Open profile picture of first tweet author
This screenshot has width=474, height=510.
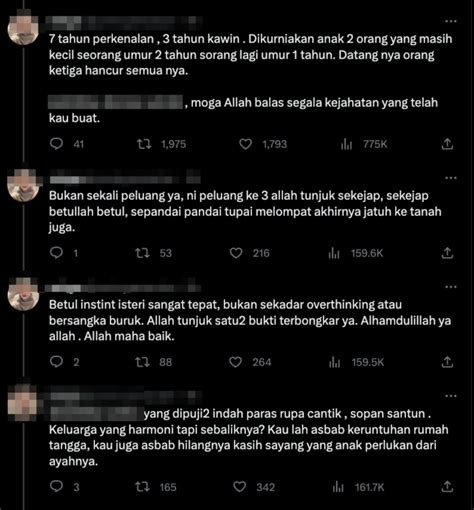pyautogui.click(x=23, y=28)
